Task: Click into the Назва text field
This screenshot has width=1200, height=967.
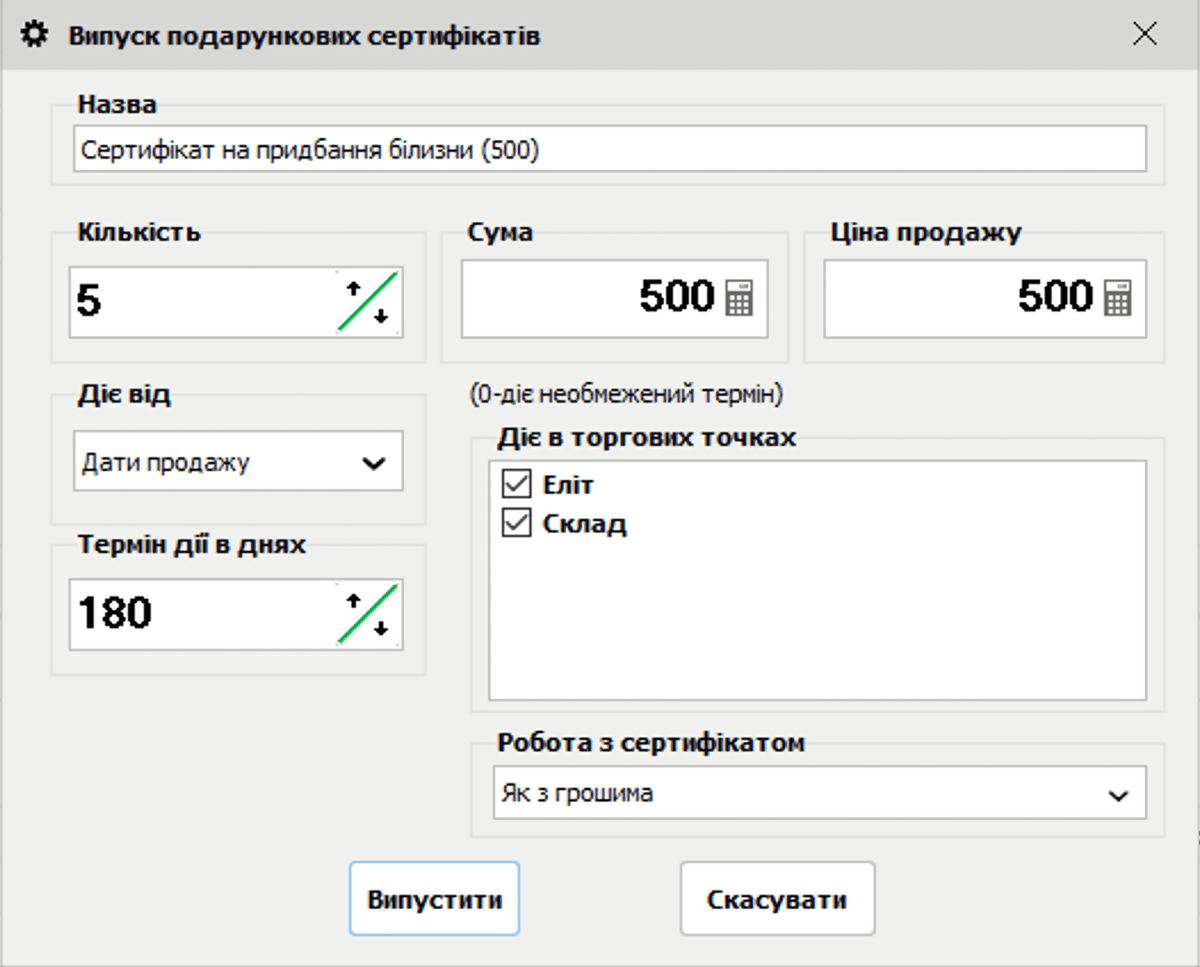Action: [x=608, y=150]
